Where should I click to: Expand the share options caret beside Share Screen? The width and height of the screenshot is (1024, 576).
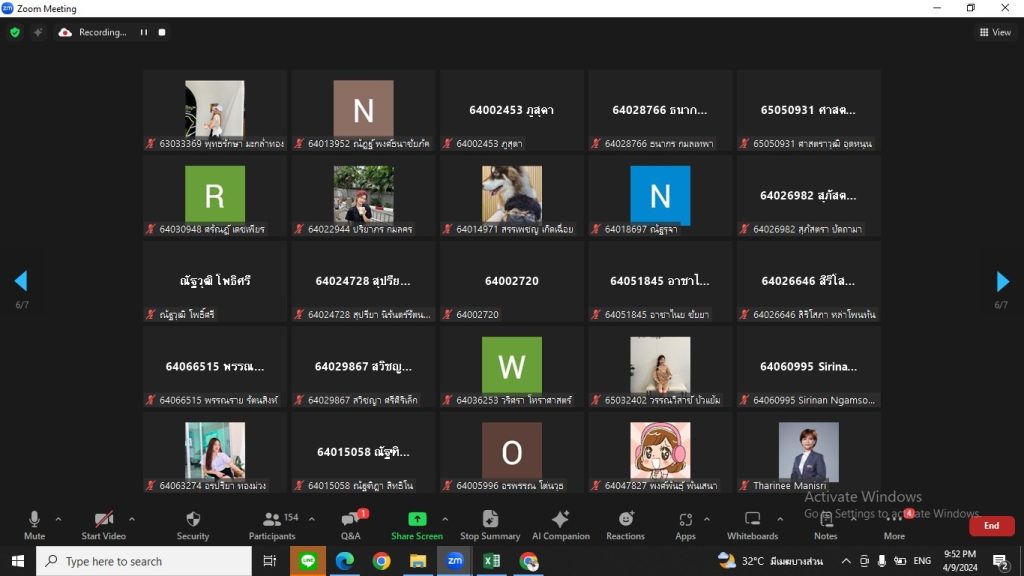[445, 519]
